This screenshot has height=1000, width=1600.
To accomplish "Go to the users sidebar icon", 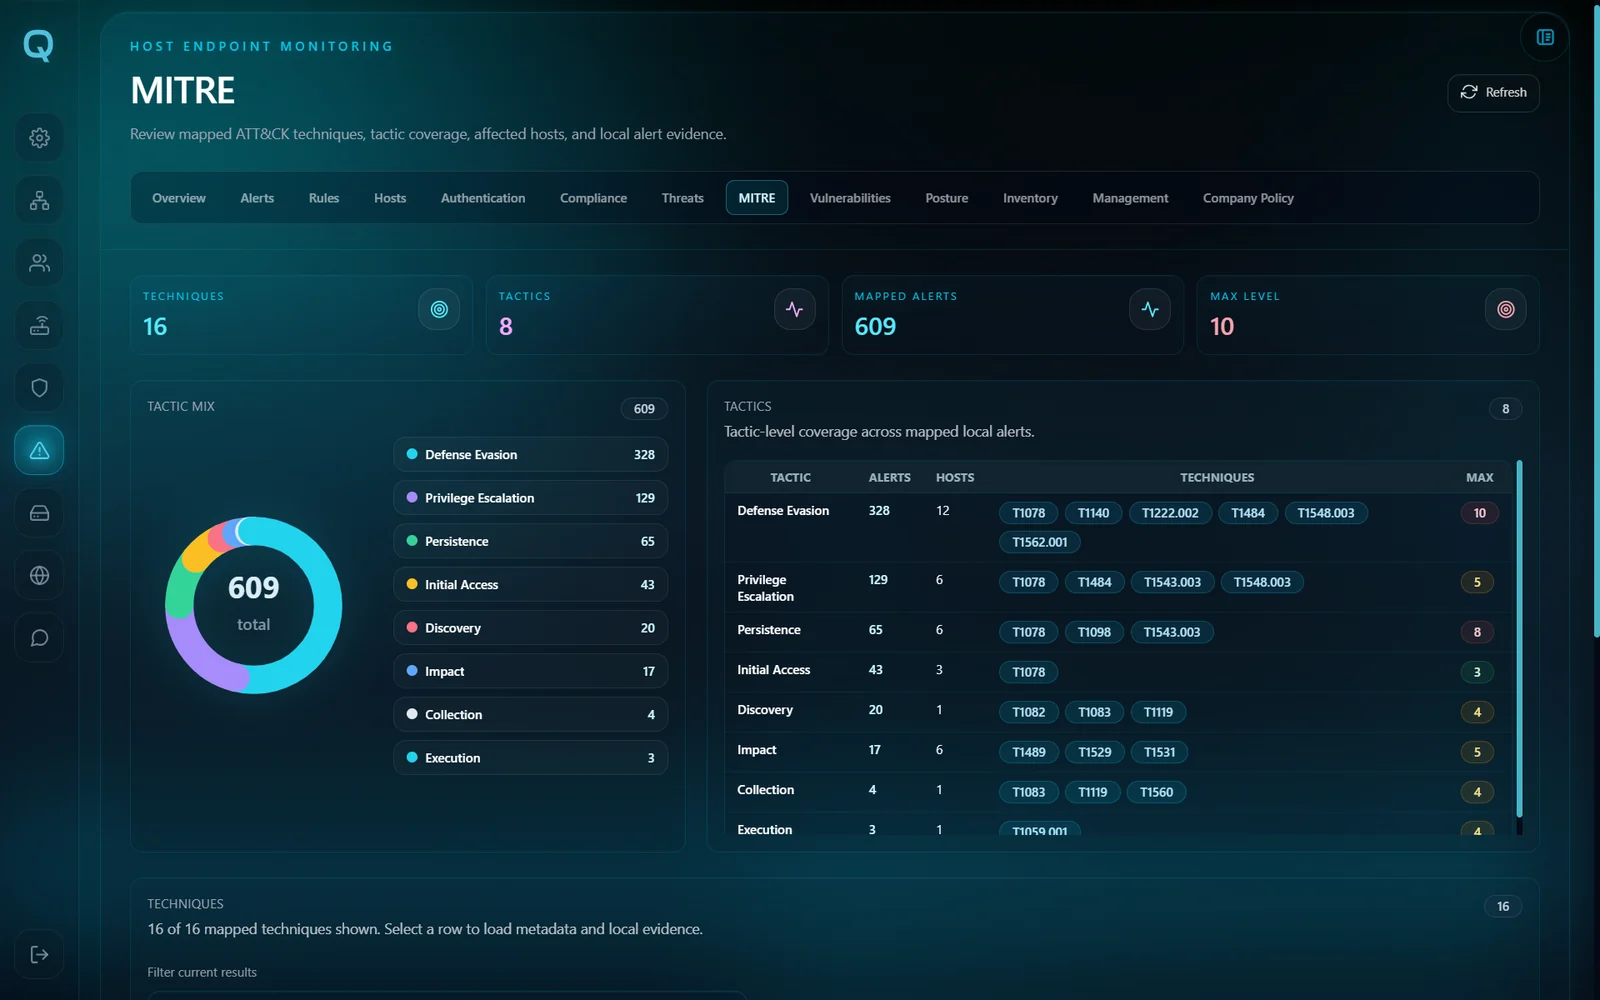I will pos(39,263).
